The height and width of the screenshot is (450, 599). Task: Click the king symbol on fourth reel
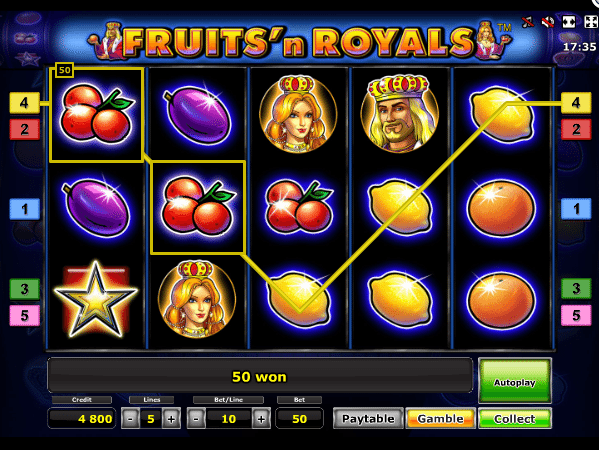click(400, 113)
